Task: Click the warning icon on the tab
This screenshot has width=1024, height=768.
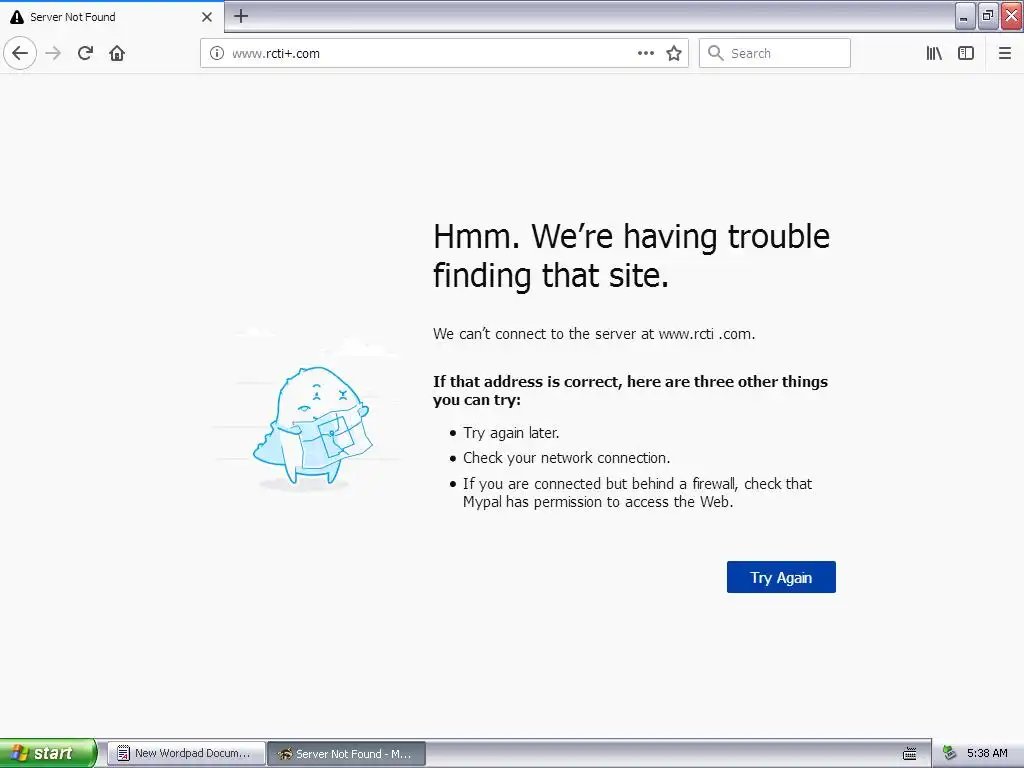Action: coord(17,17)
